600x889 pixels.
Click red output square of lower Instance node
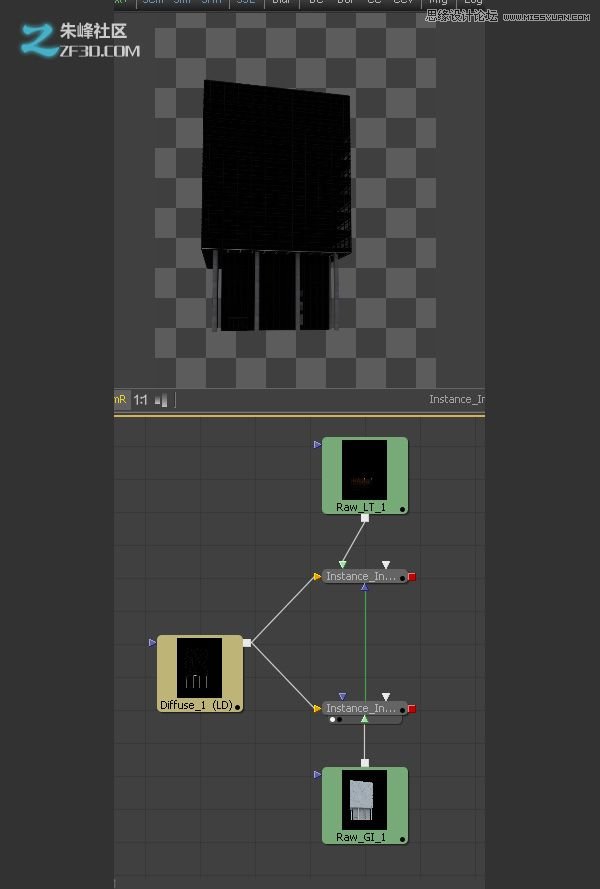[412, 709]
